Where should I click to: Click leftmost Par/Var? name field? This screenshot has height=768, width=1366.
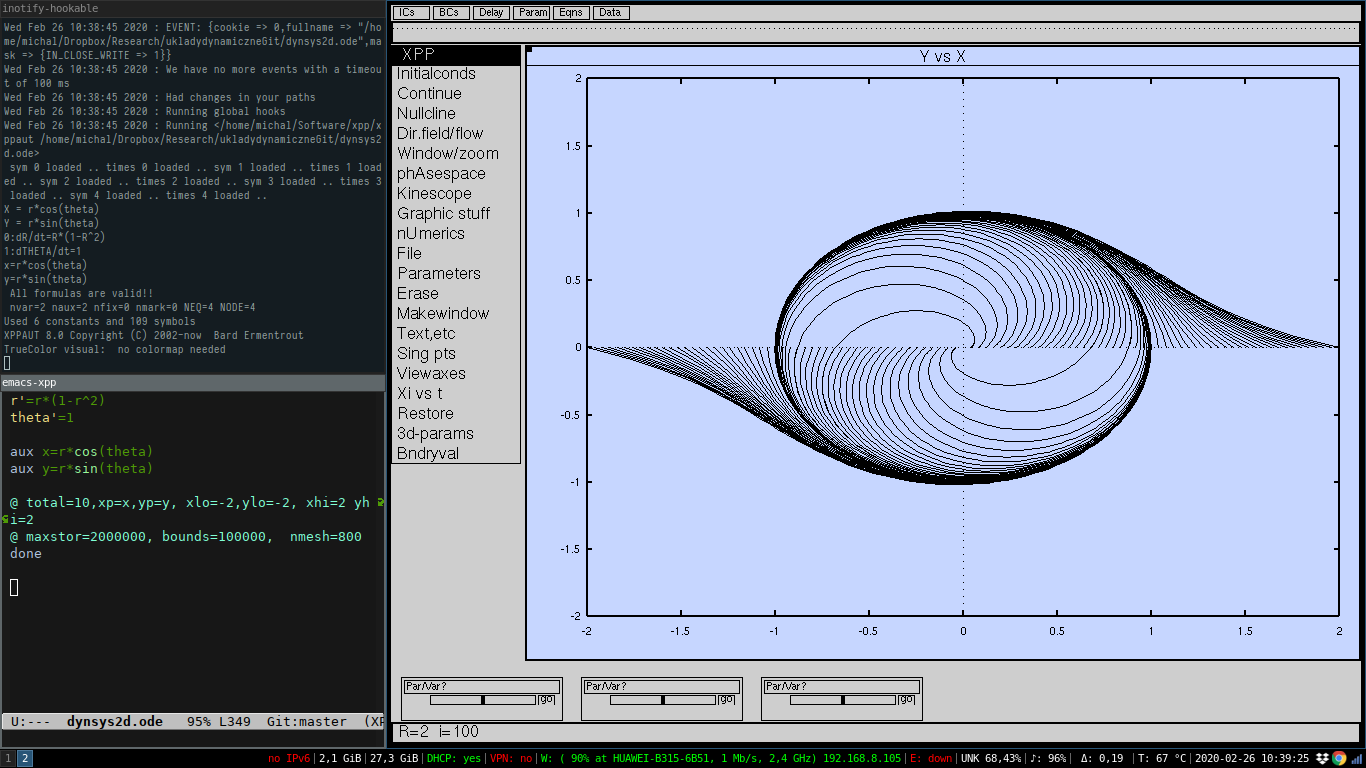(482, 687)
